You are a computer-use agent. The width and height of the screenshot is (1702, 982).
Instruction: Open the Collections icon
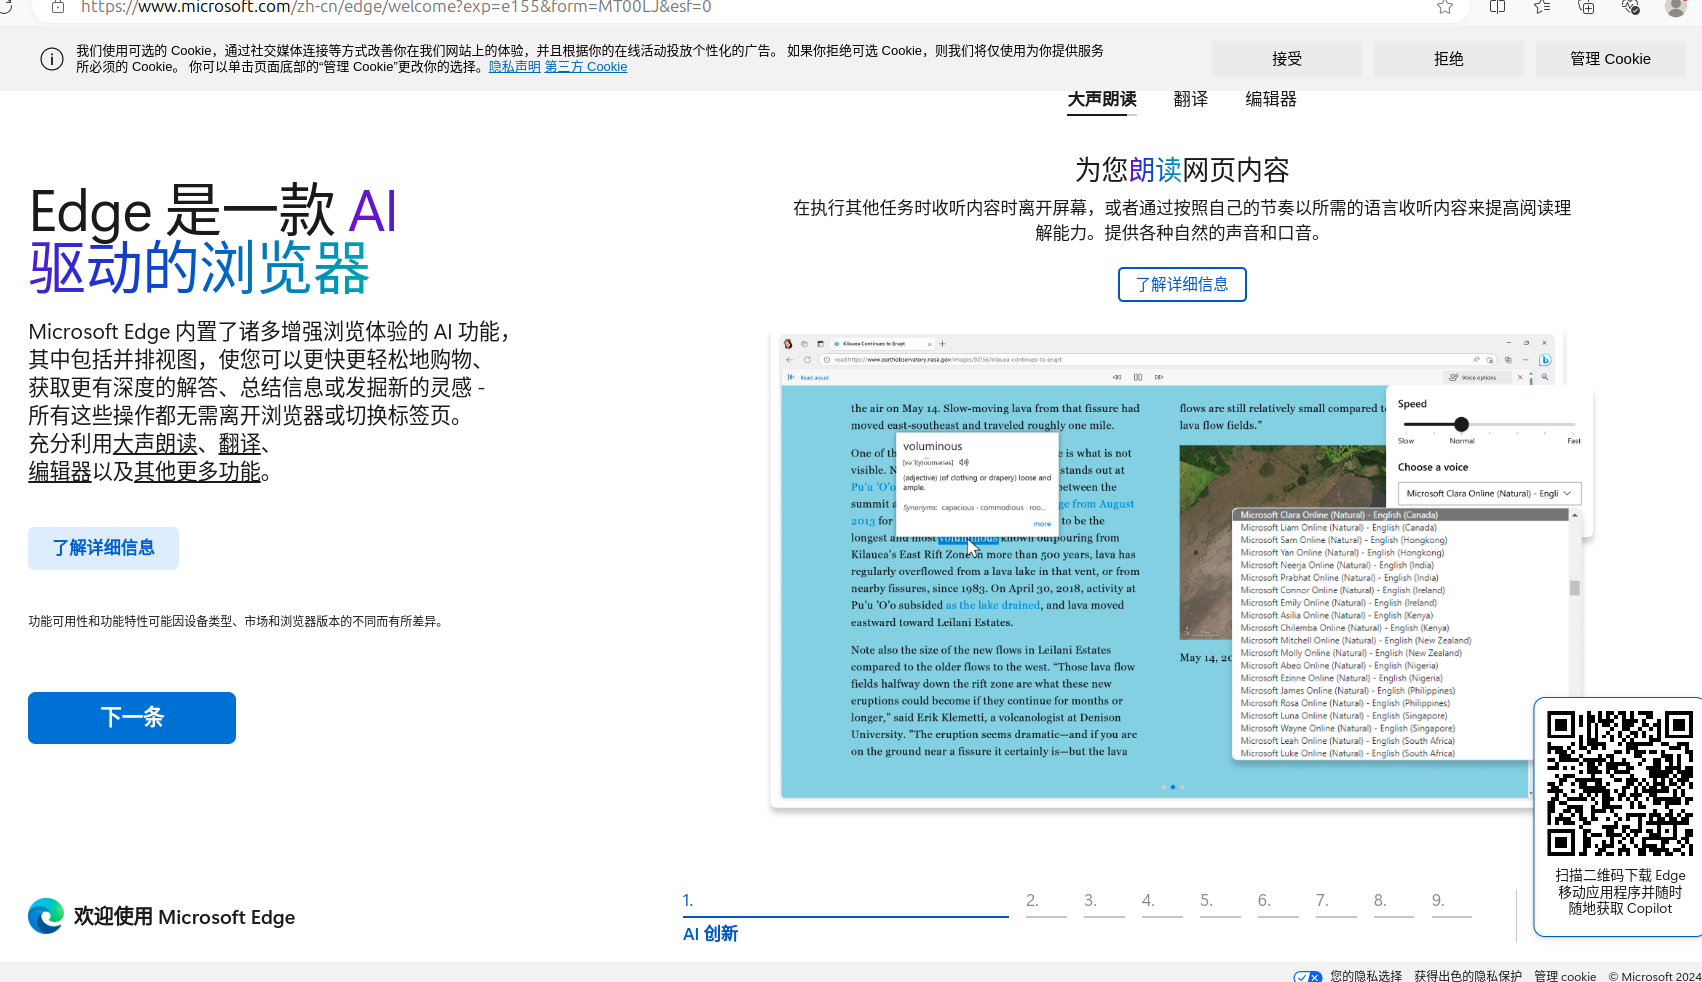coord(1586,7)
